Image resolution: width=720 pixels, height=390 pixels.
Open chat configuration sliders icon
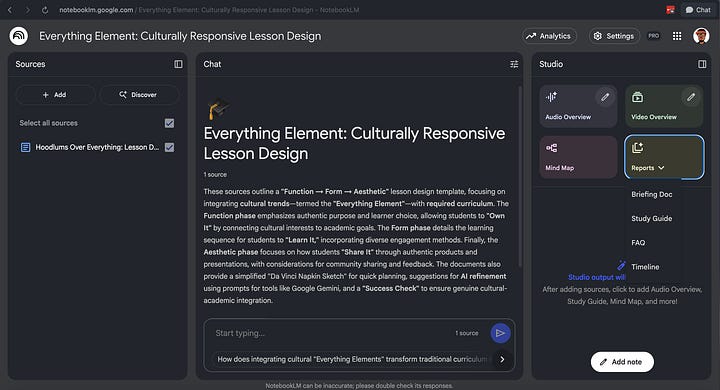click(x=514, y=64)
